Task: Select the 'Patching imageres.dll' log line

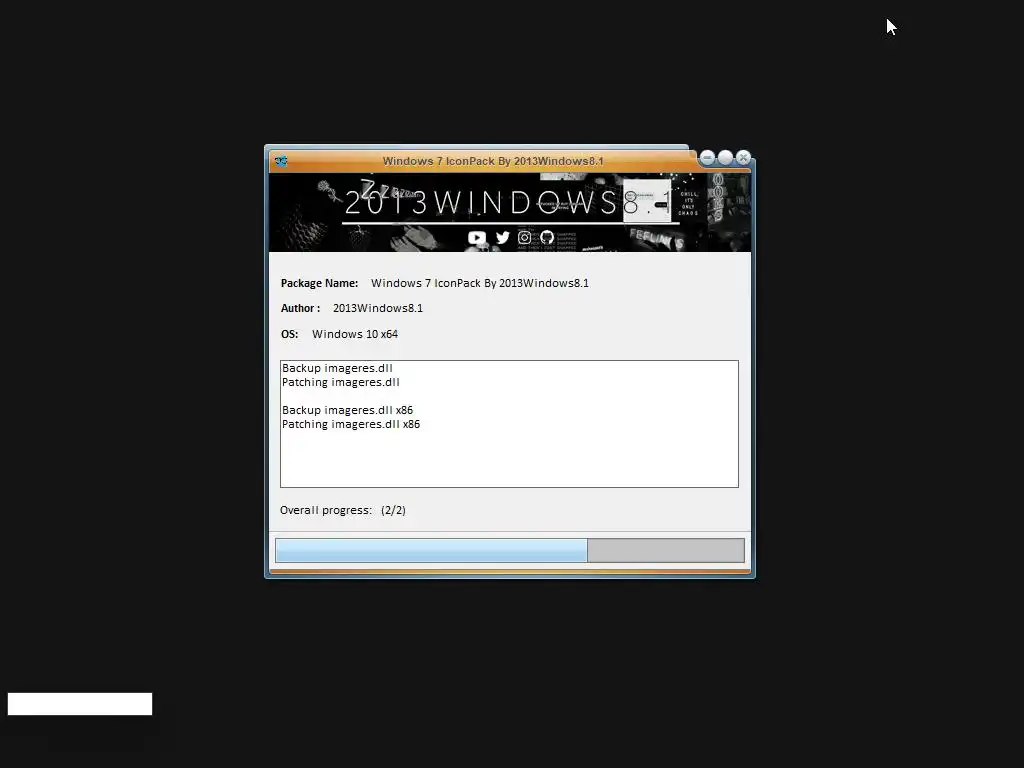Action: tap(340, 383)
